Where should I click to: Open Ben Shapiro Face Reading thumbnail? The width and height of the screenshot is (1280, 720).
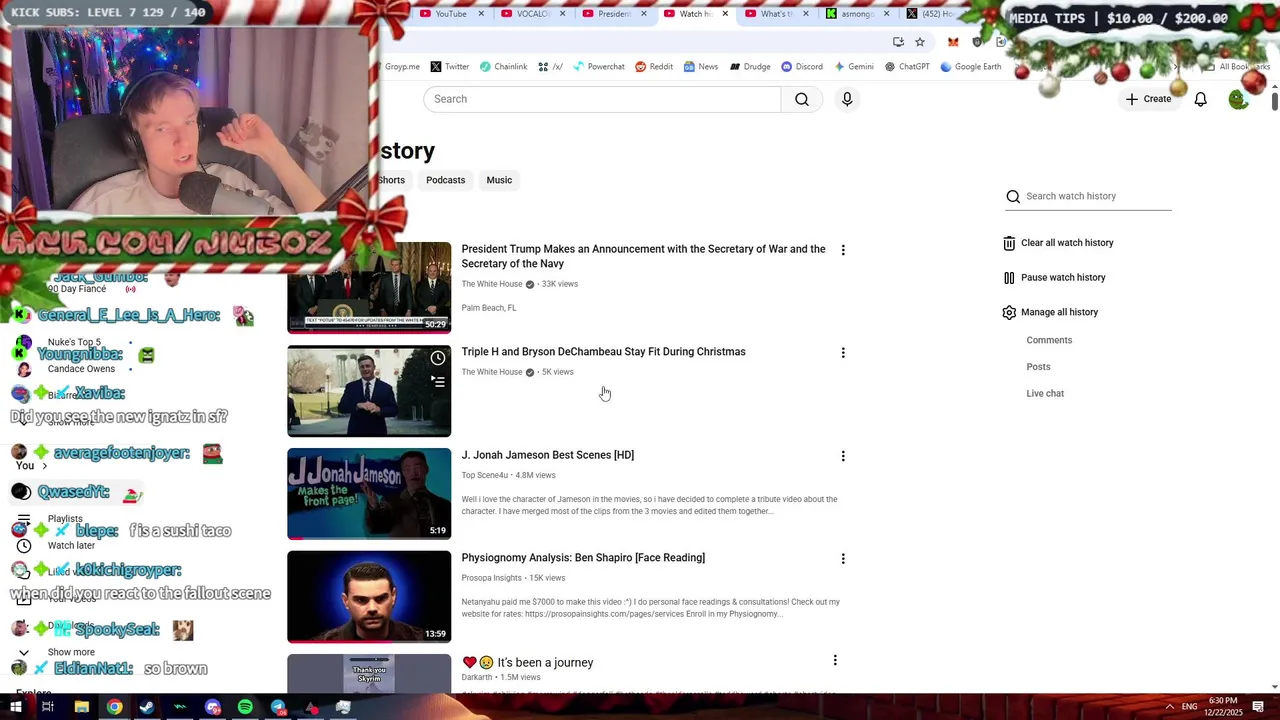[x=369, y=597]
